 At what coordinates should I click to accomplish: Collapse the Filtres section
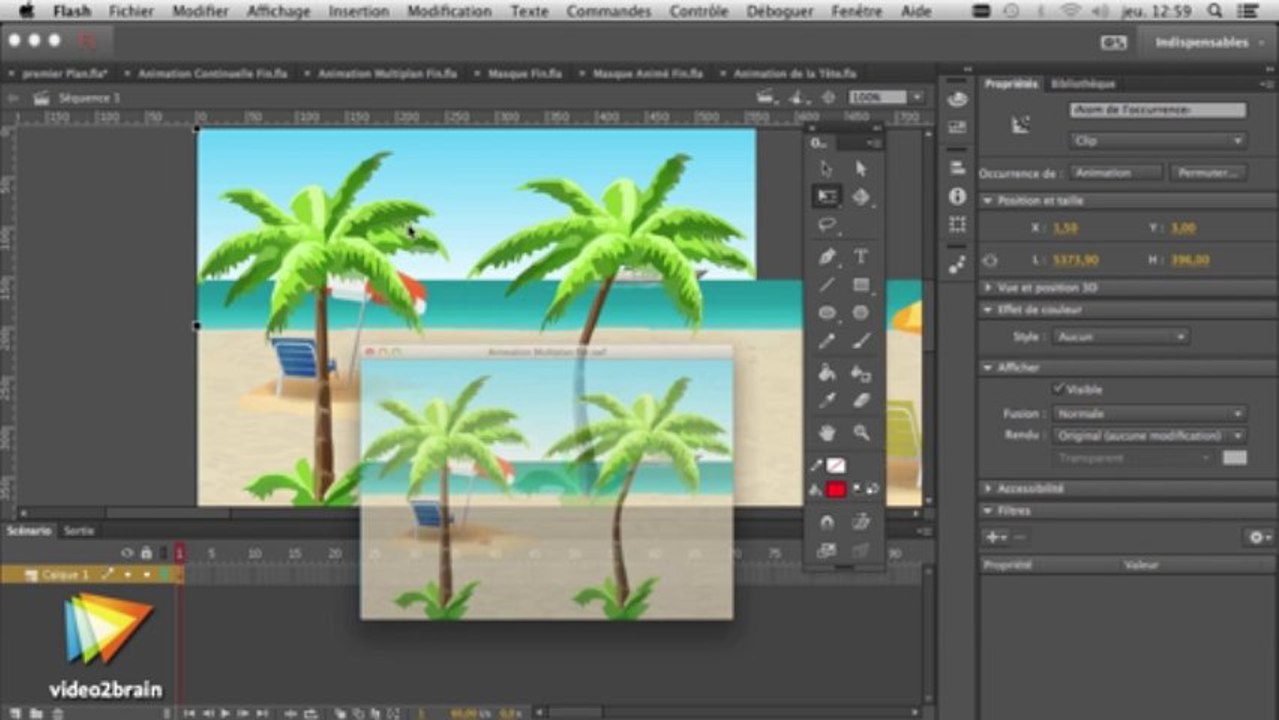[x=988, y=511]
